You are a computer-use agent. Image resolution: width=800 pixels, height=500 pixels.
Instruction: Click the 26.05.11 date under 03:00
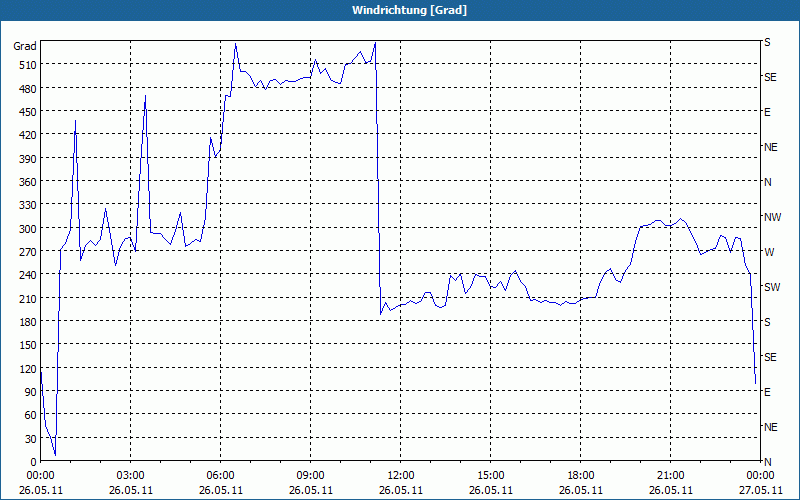(x=131, y=490)
